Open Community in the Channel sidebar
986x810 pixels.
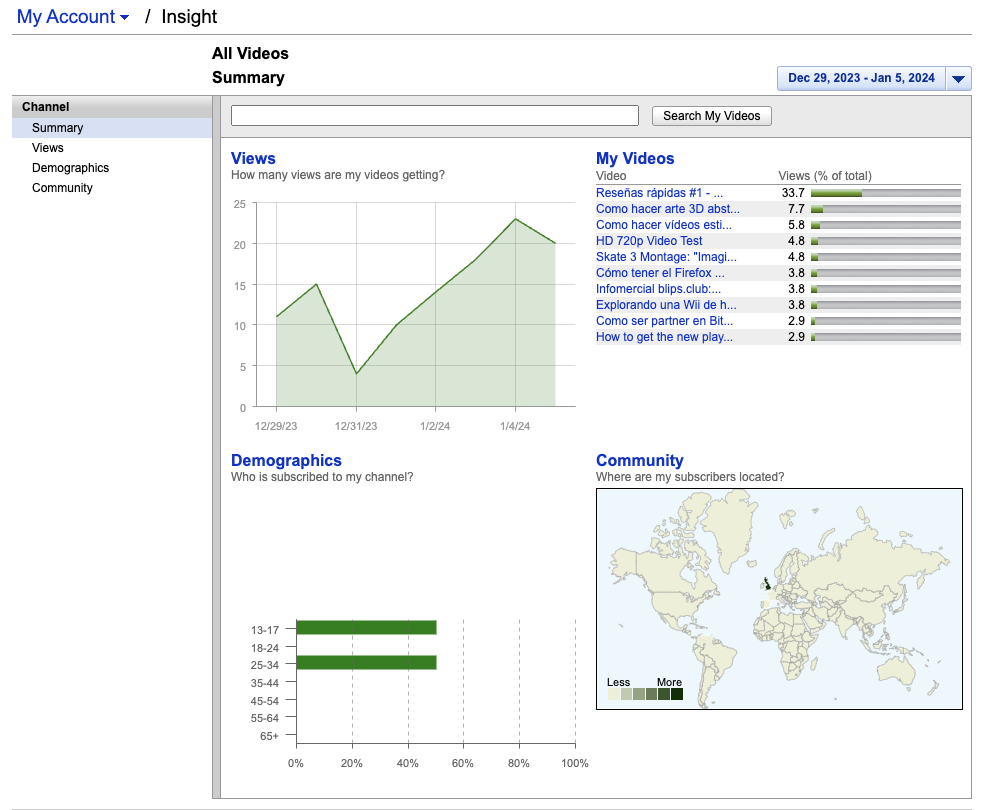click(x=62, y=188)
